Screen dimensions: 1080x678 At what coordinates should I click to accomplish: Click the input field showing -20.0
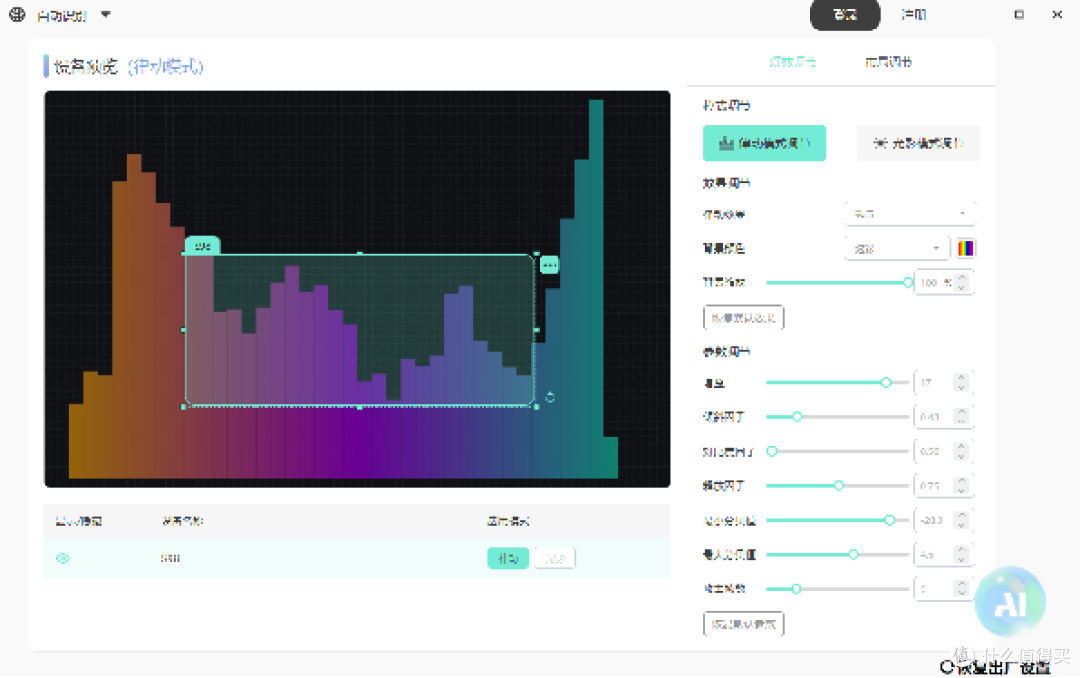(x=933, y=520)
